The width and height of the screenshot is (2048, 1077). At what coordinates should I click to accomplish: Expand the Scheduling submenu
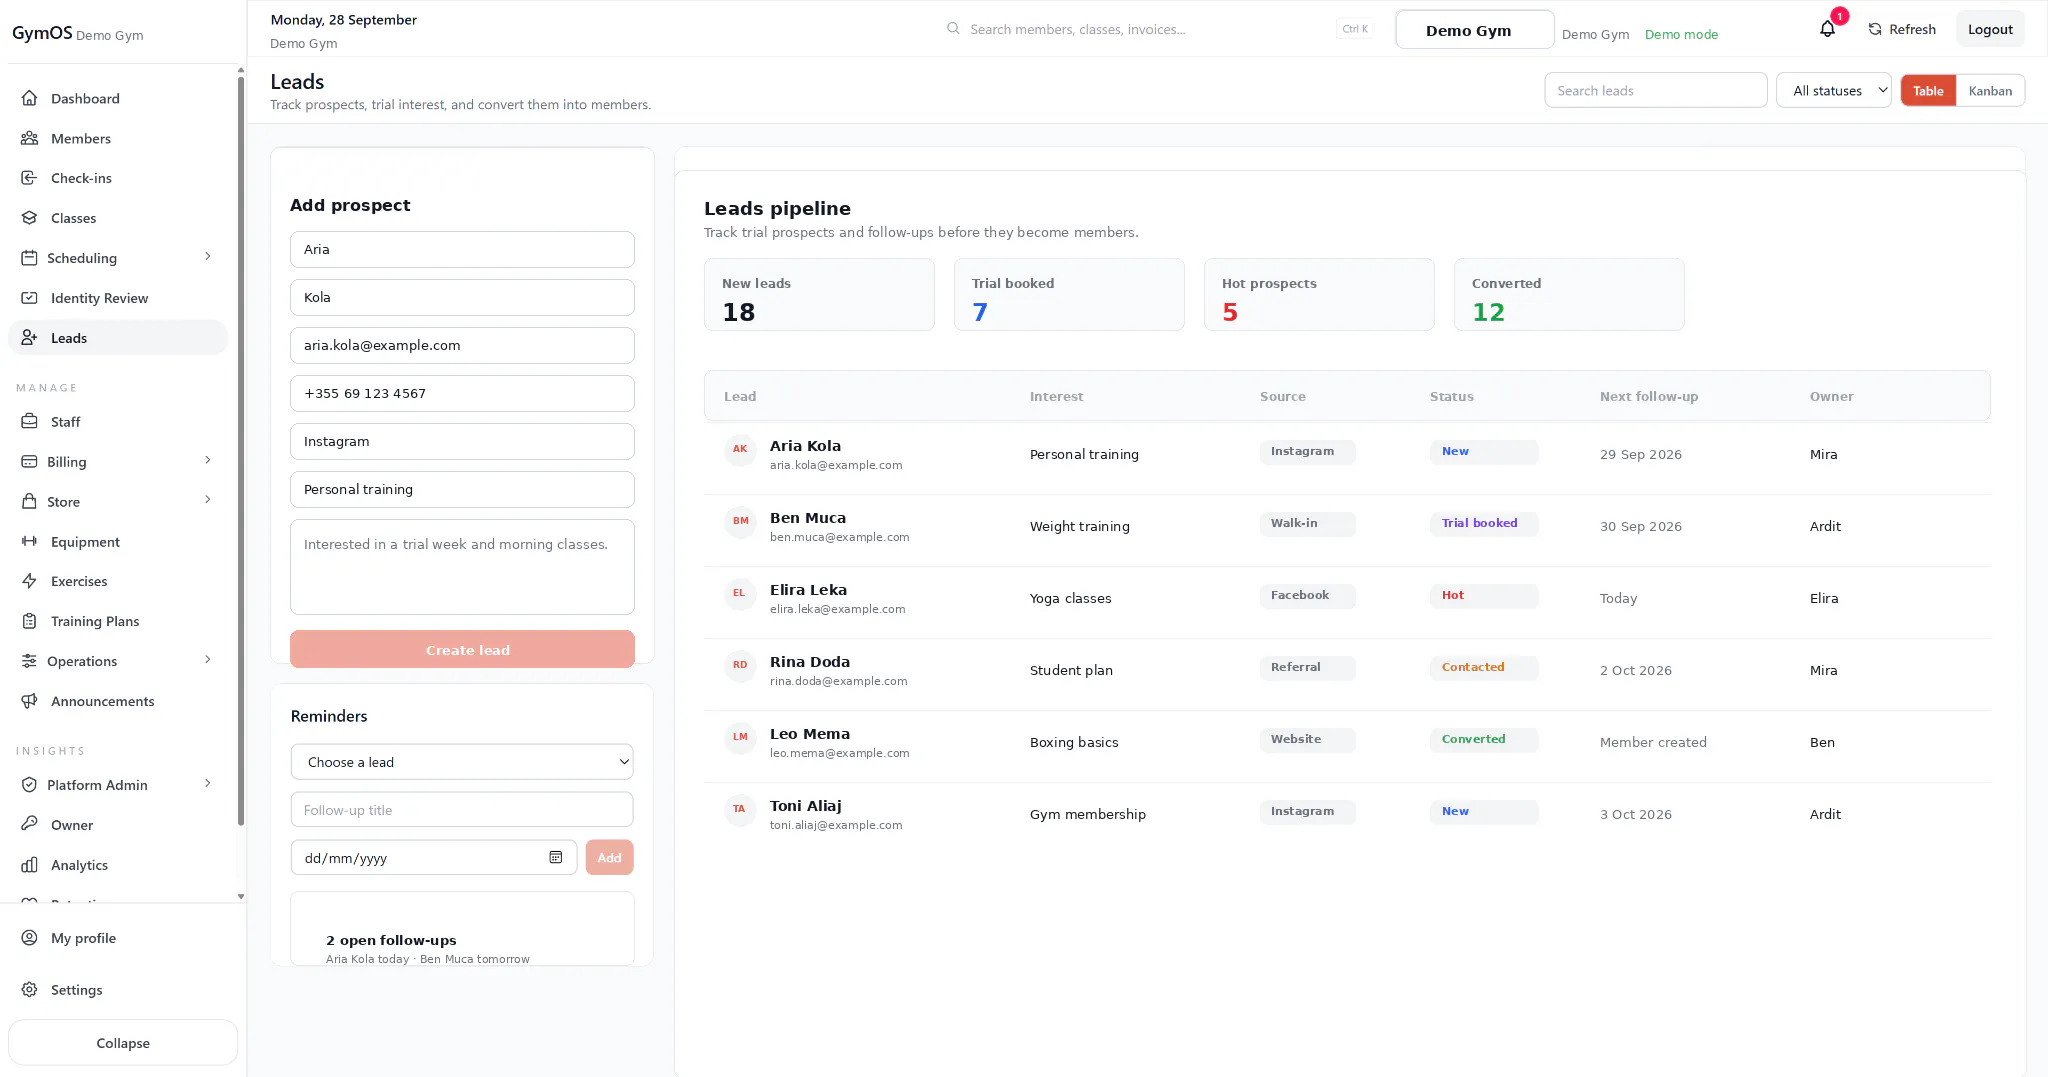pos(208,257)
